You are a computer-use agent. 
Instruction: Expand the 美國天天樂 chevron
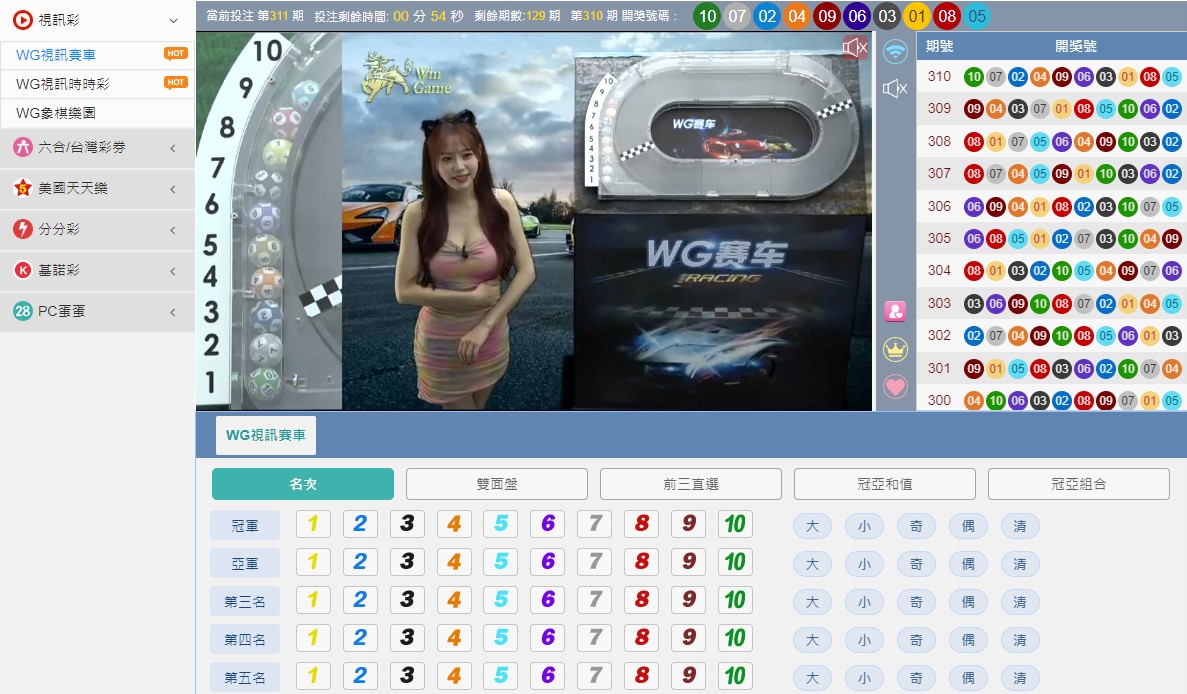click(173, 188)
